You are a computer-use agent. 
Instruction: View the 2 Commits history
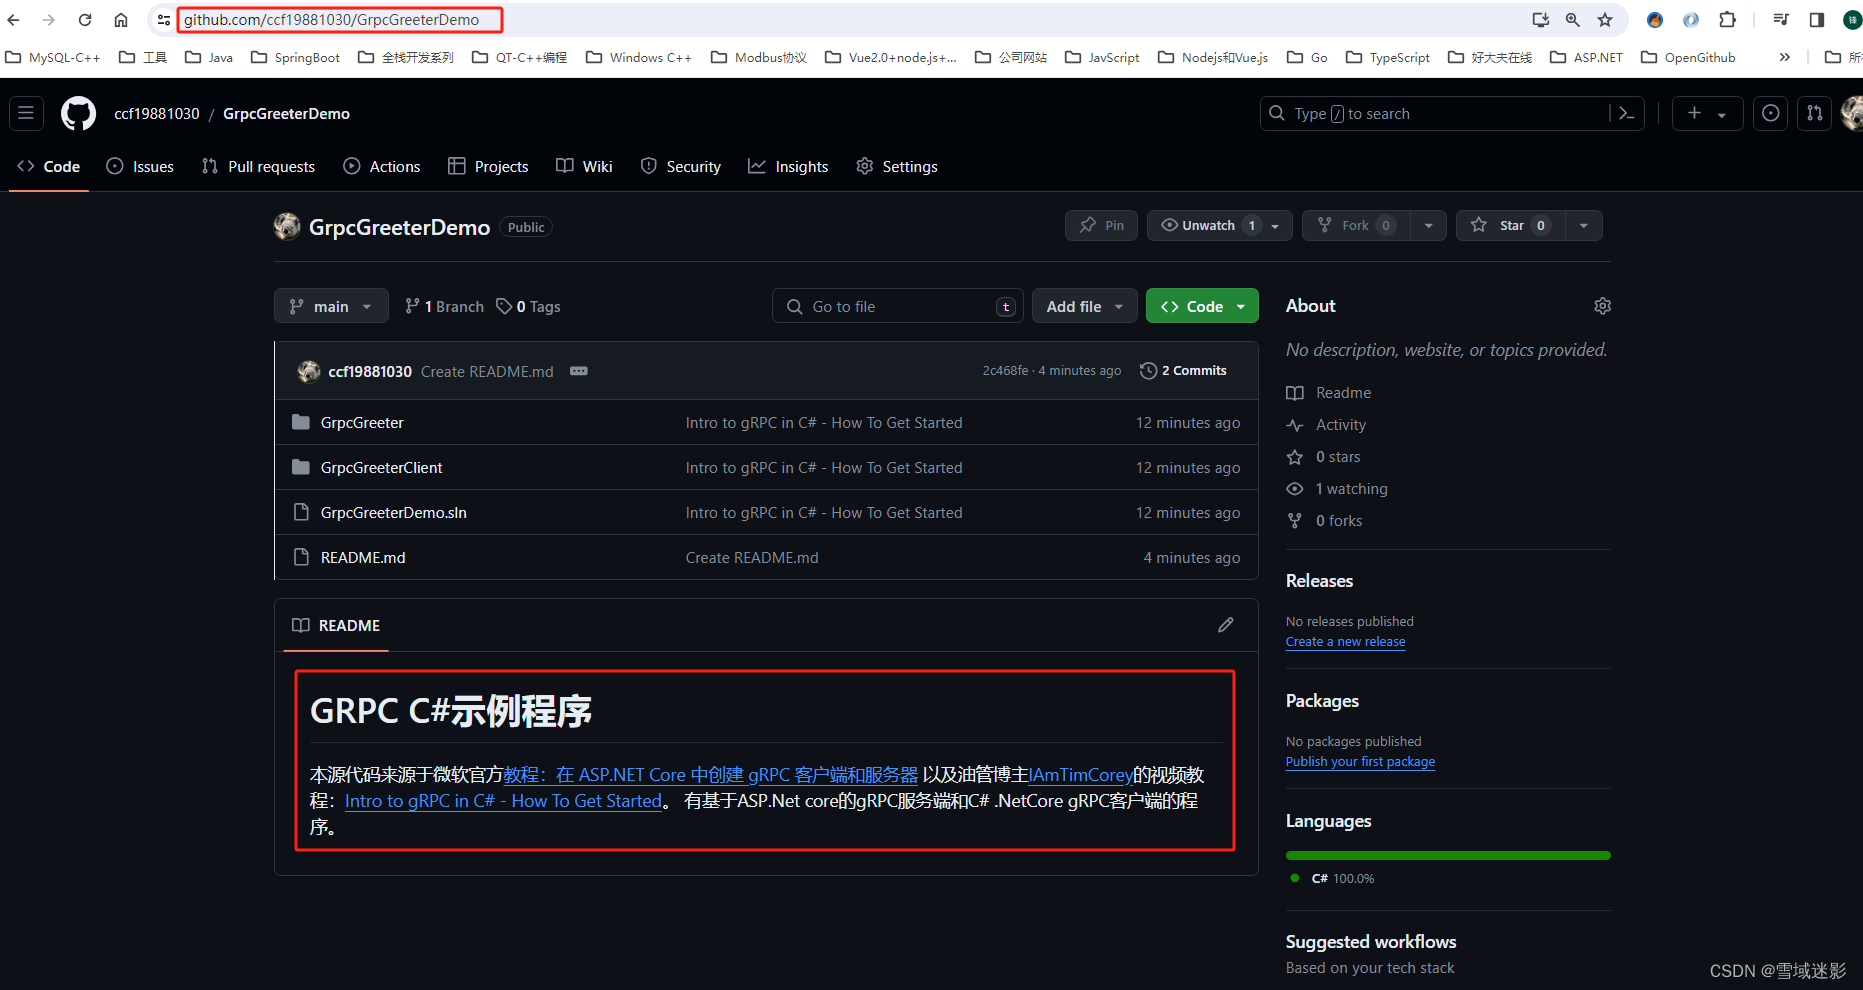tap(1183, 371)
